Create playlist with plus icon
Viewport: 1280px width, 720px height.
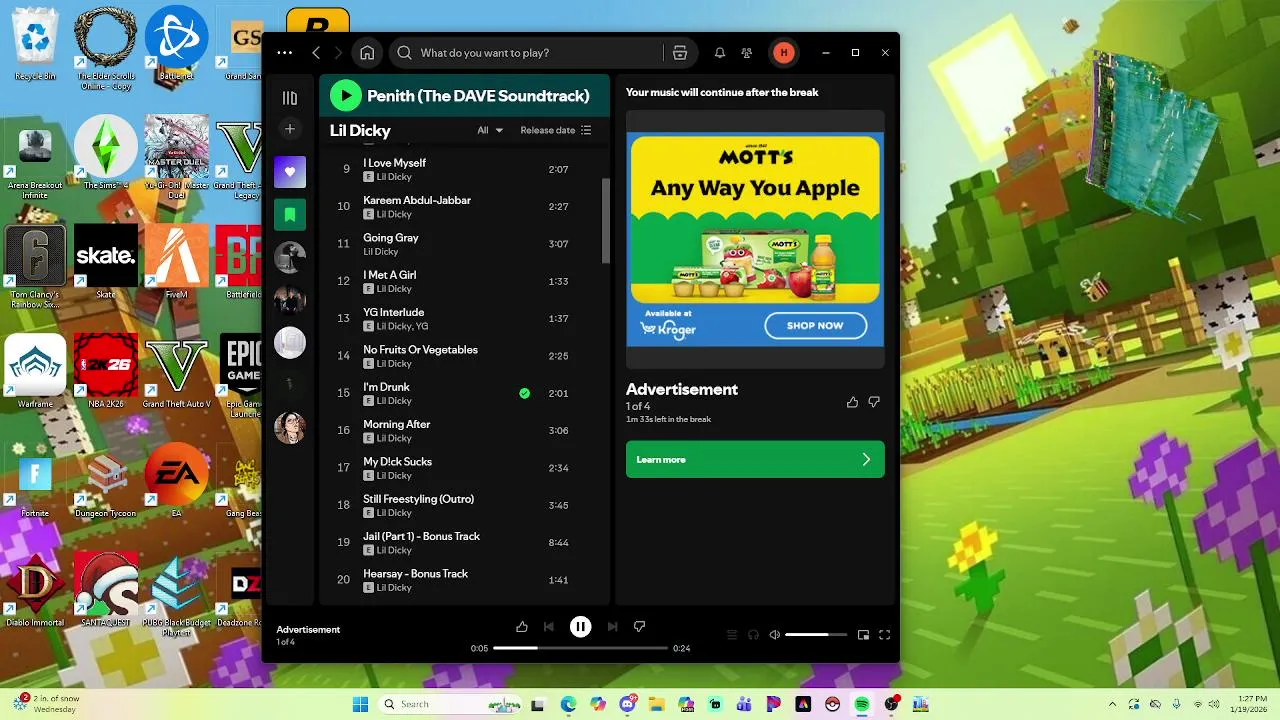(290, 129)
